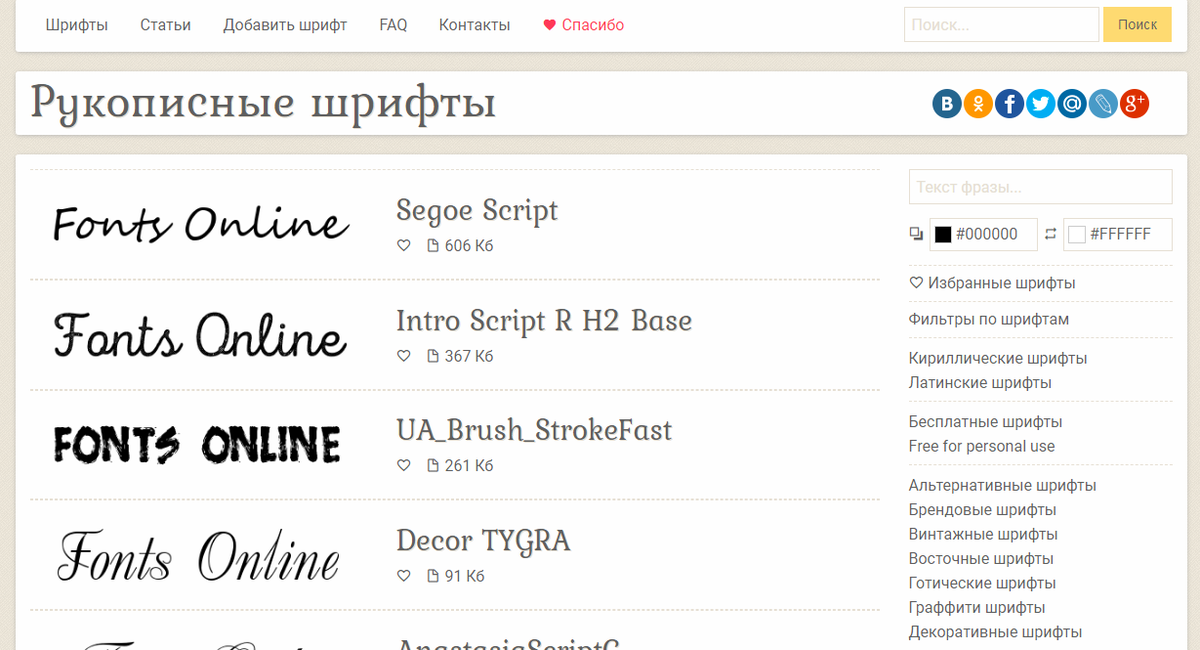Share the page on VK
Screen dimensions: 1200x650
pos(946,103)
